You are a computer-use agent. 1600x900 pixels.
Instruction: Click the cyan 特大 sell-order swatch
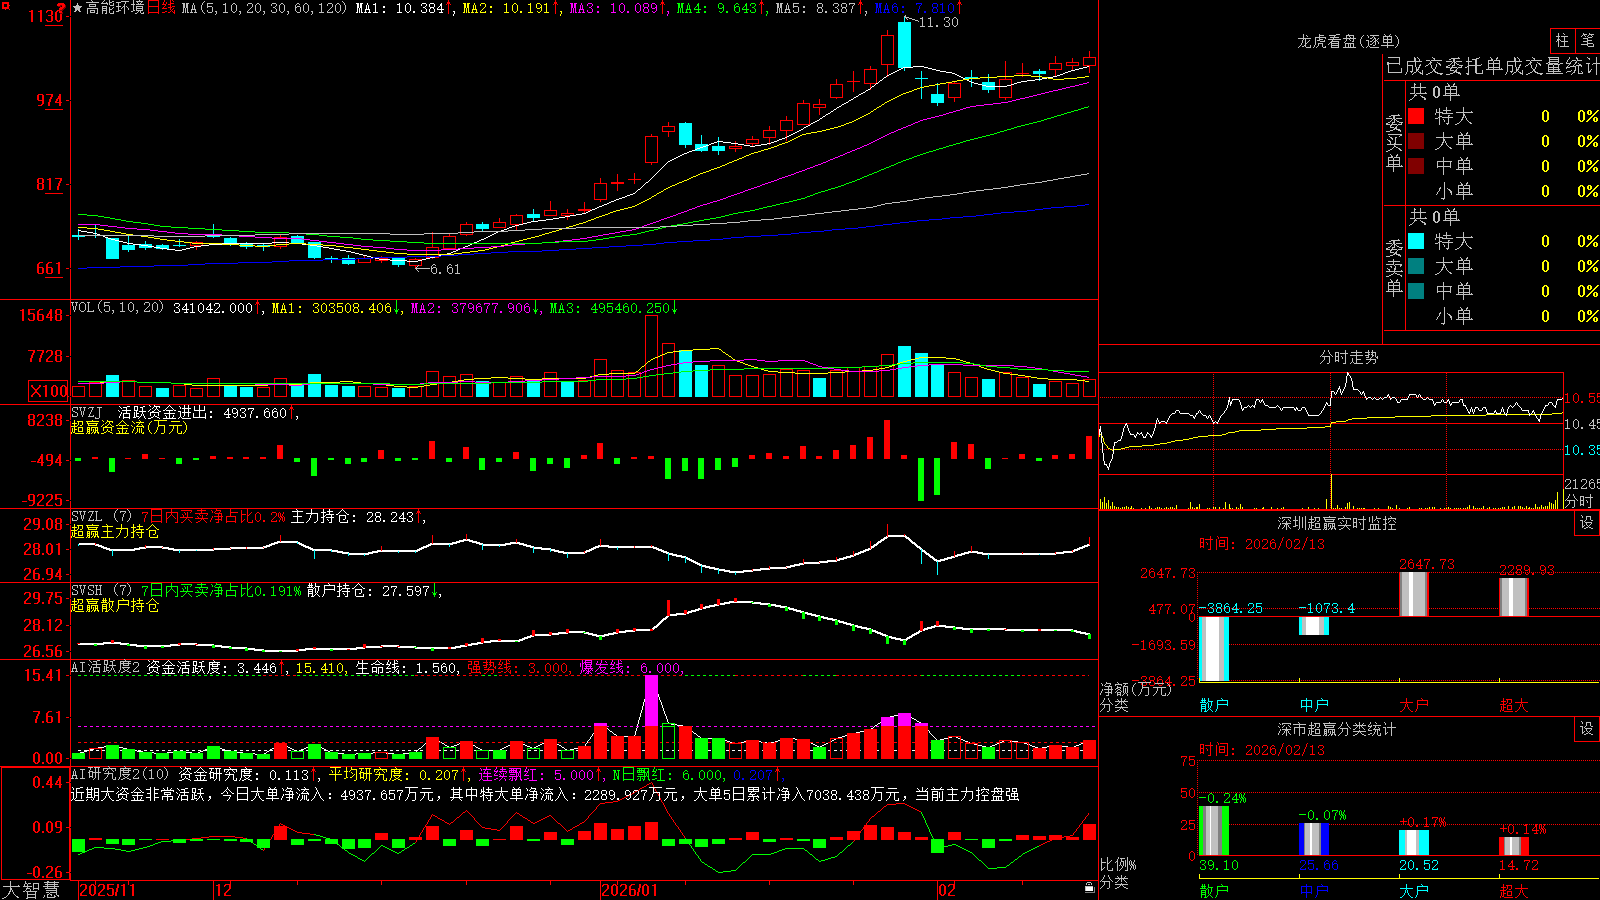1416,241
